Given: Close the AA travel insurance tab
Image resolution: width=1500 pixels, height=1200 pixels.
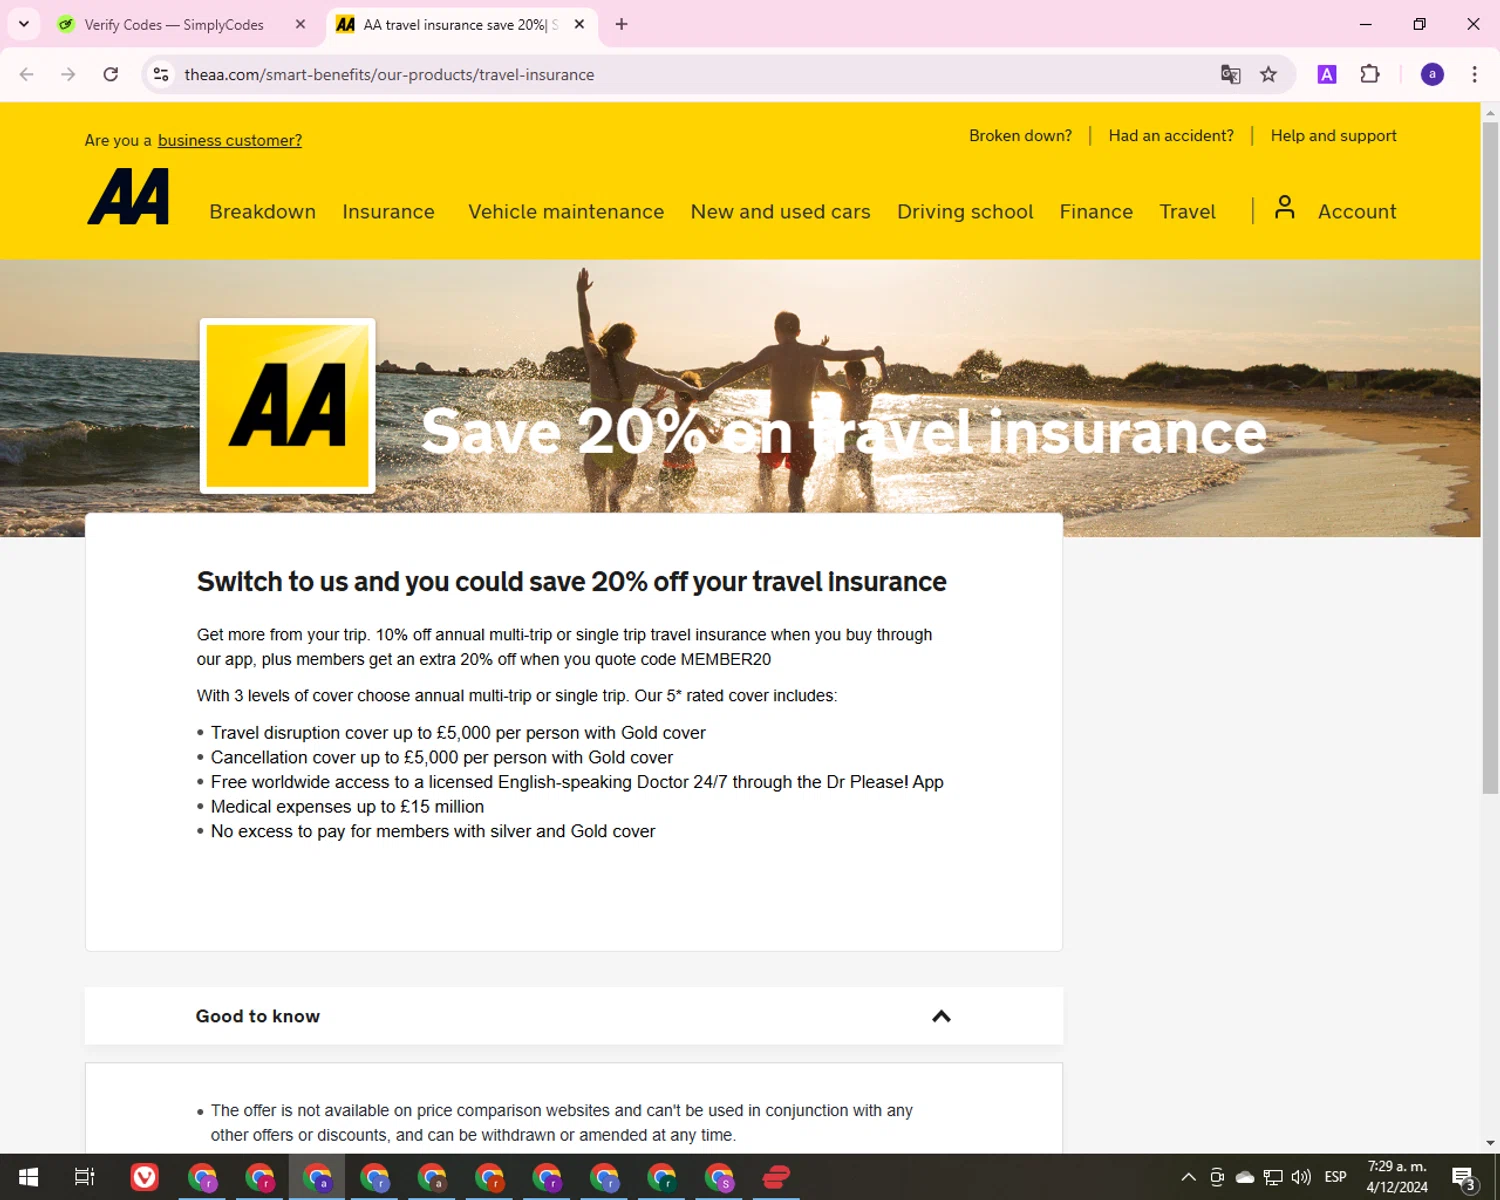Looking at the screenshot, I should 579,24.
